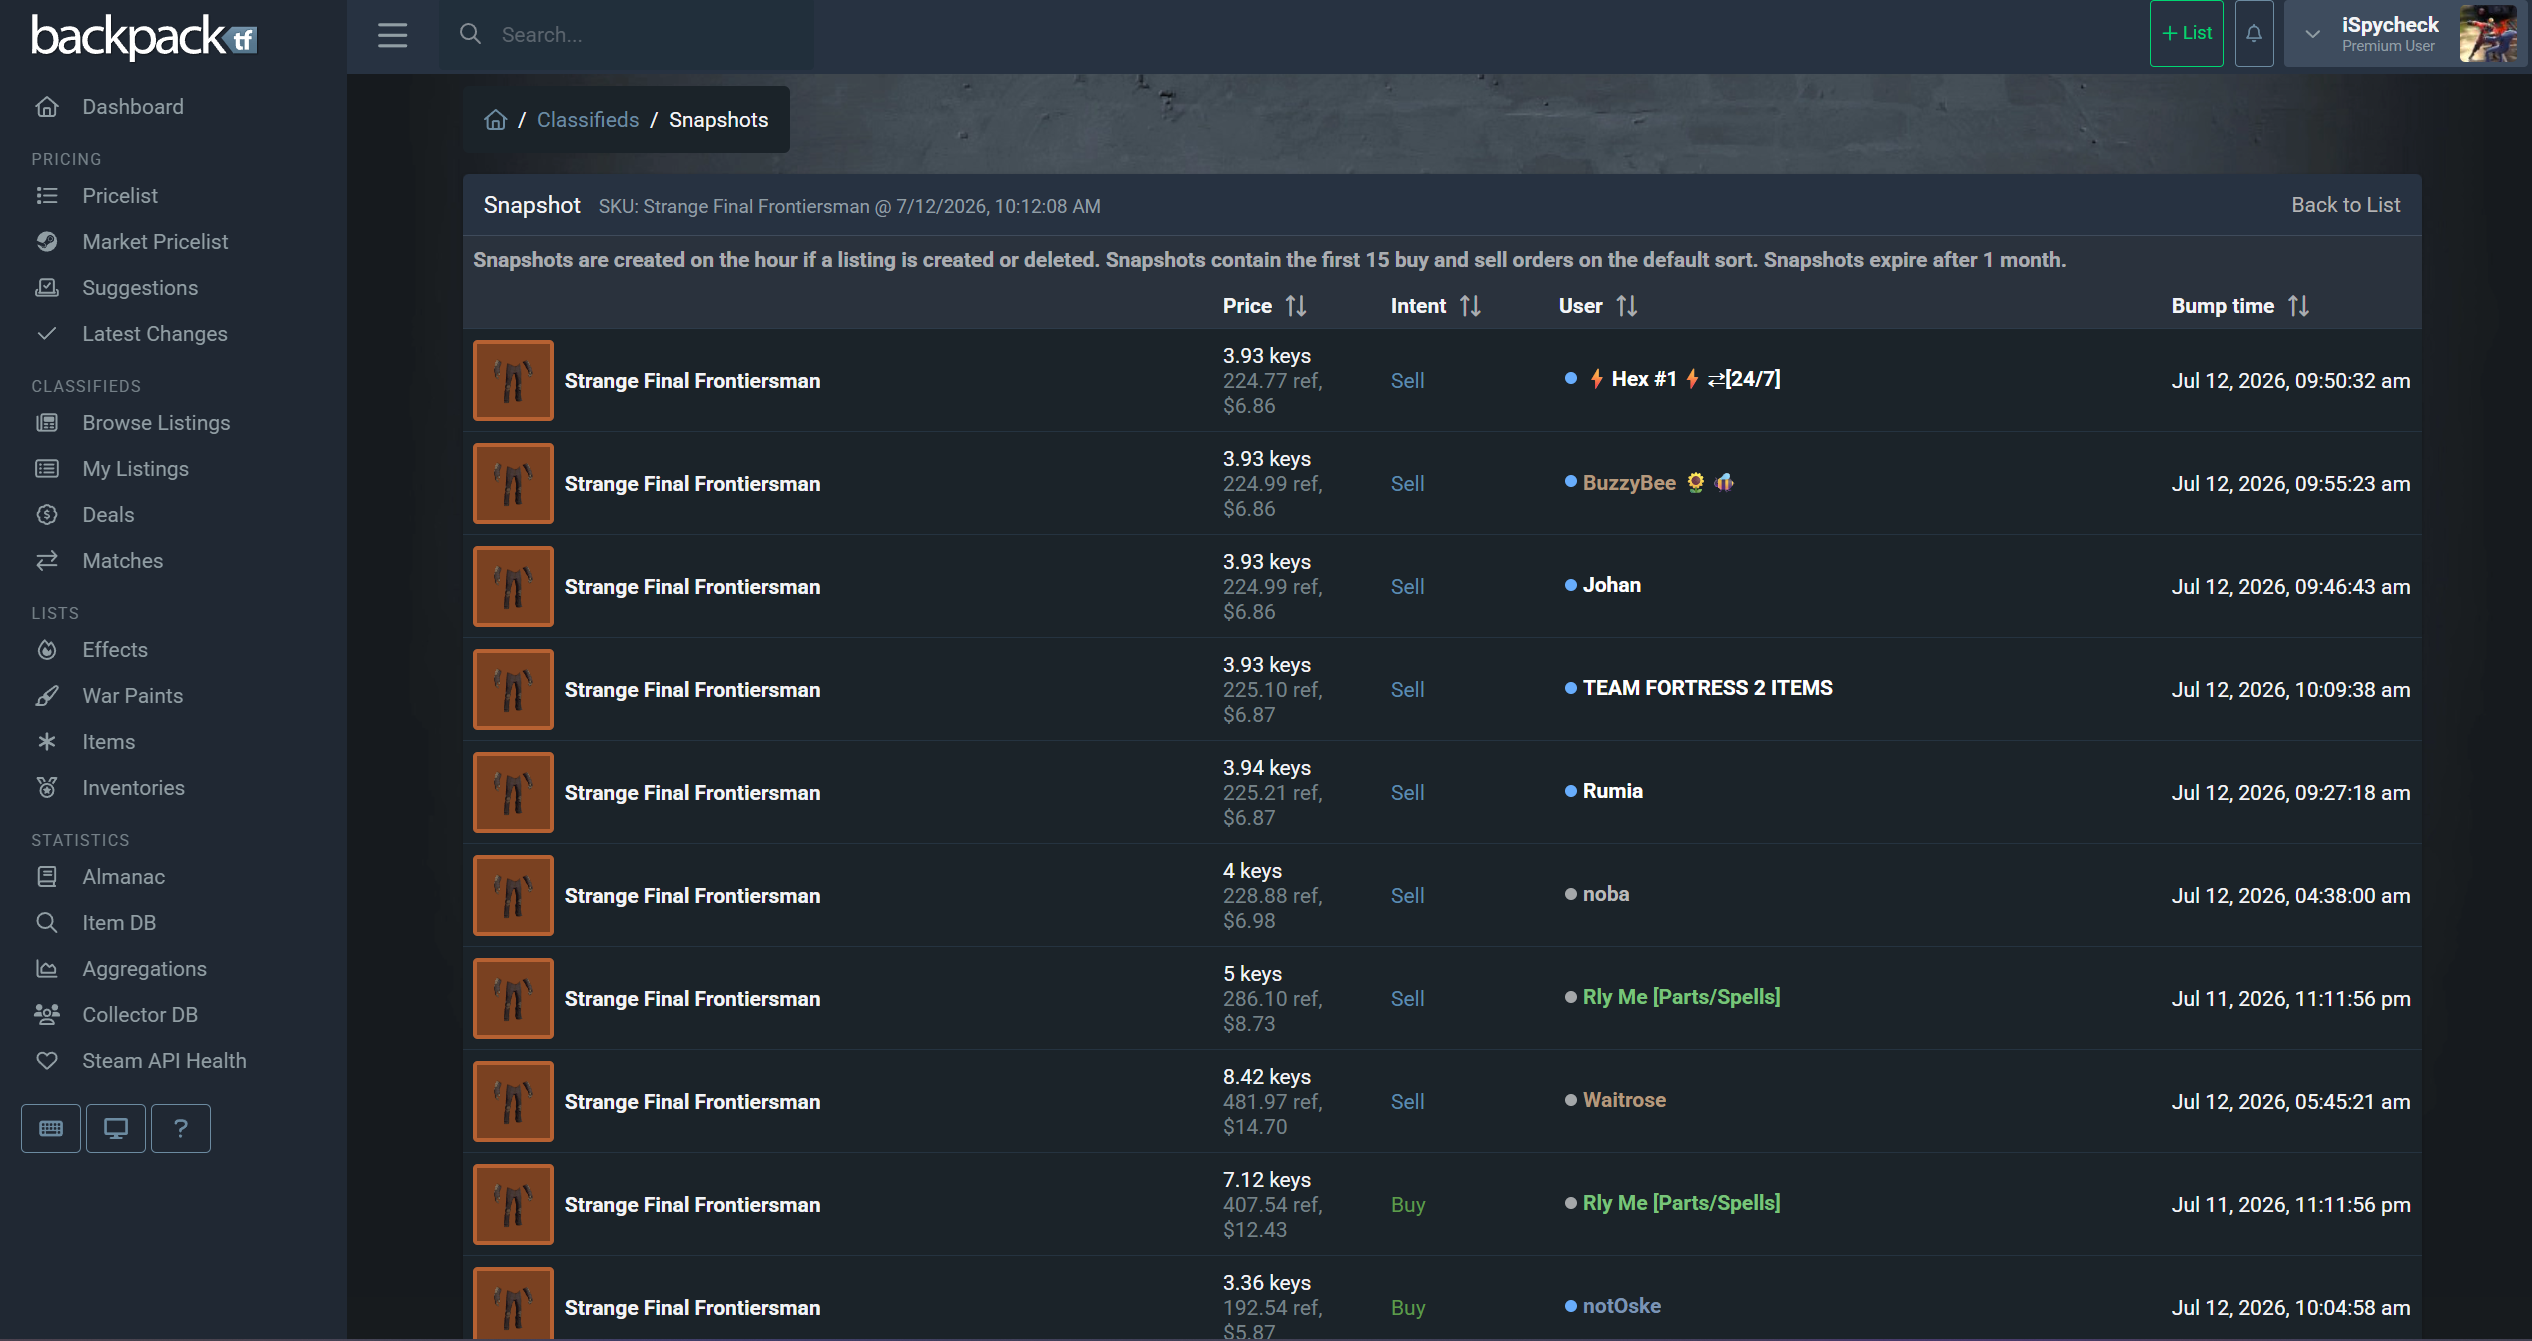Click the question mark help button
Viewport: 2532px width, 1341px height.
click(181, 1128)
